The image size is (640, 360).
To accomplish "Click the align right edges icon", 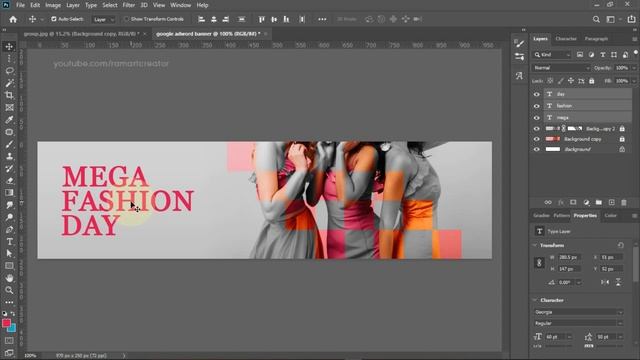I will [x=226, y=19].
